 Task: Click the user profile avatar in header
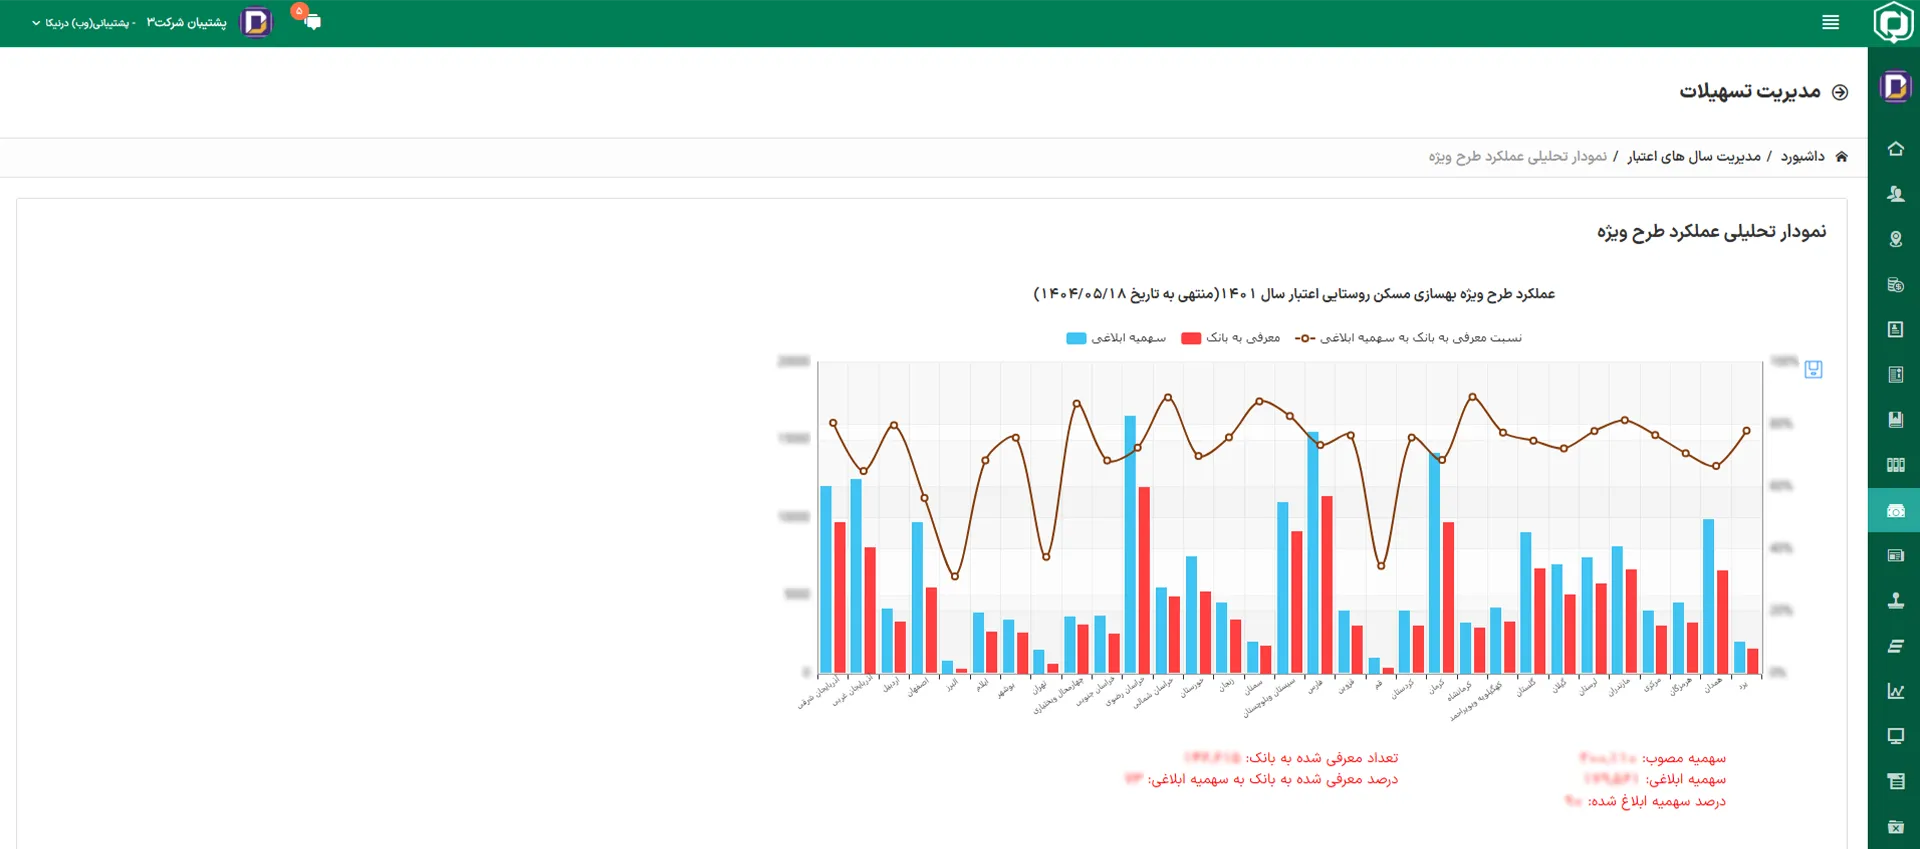point(256,22)
